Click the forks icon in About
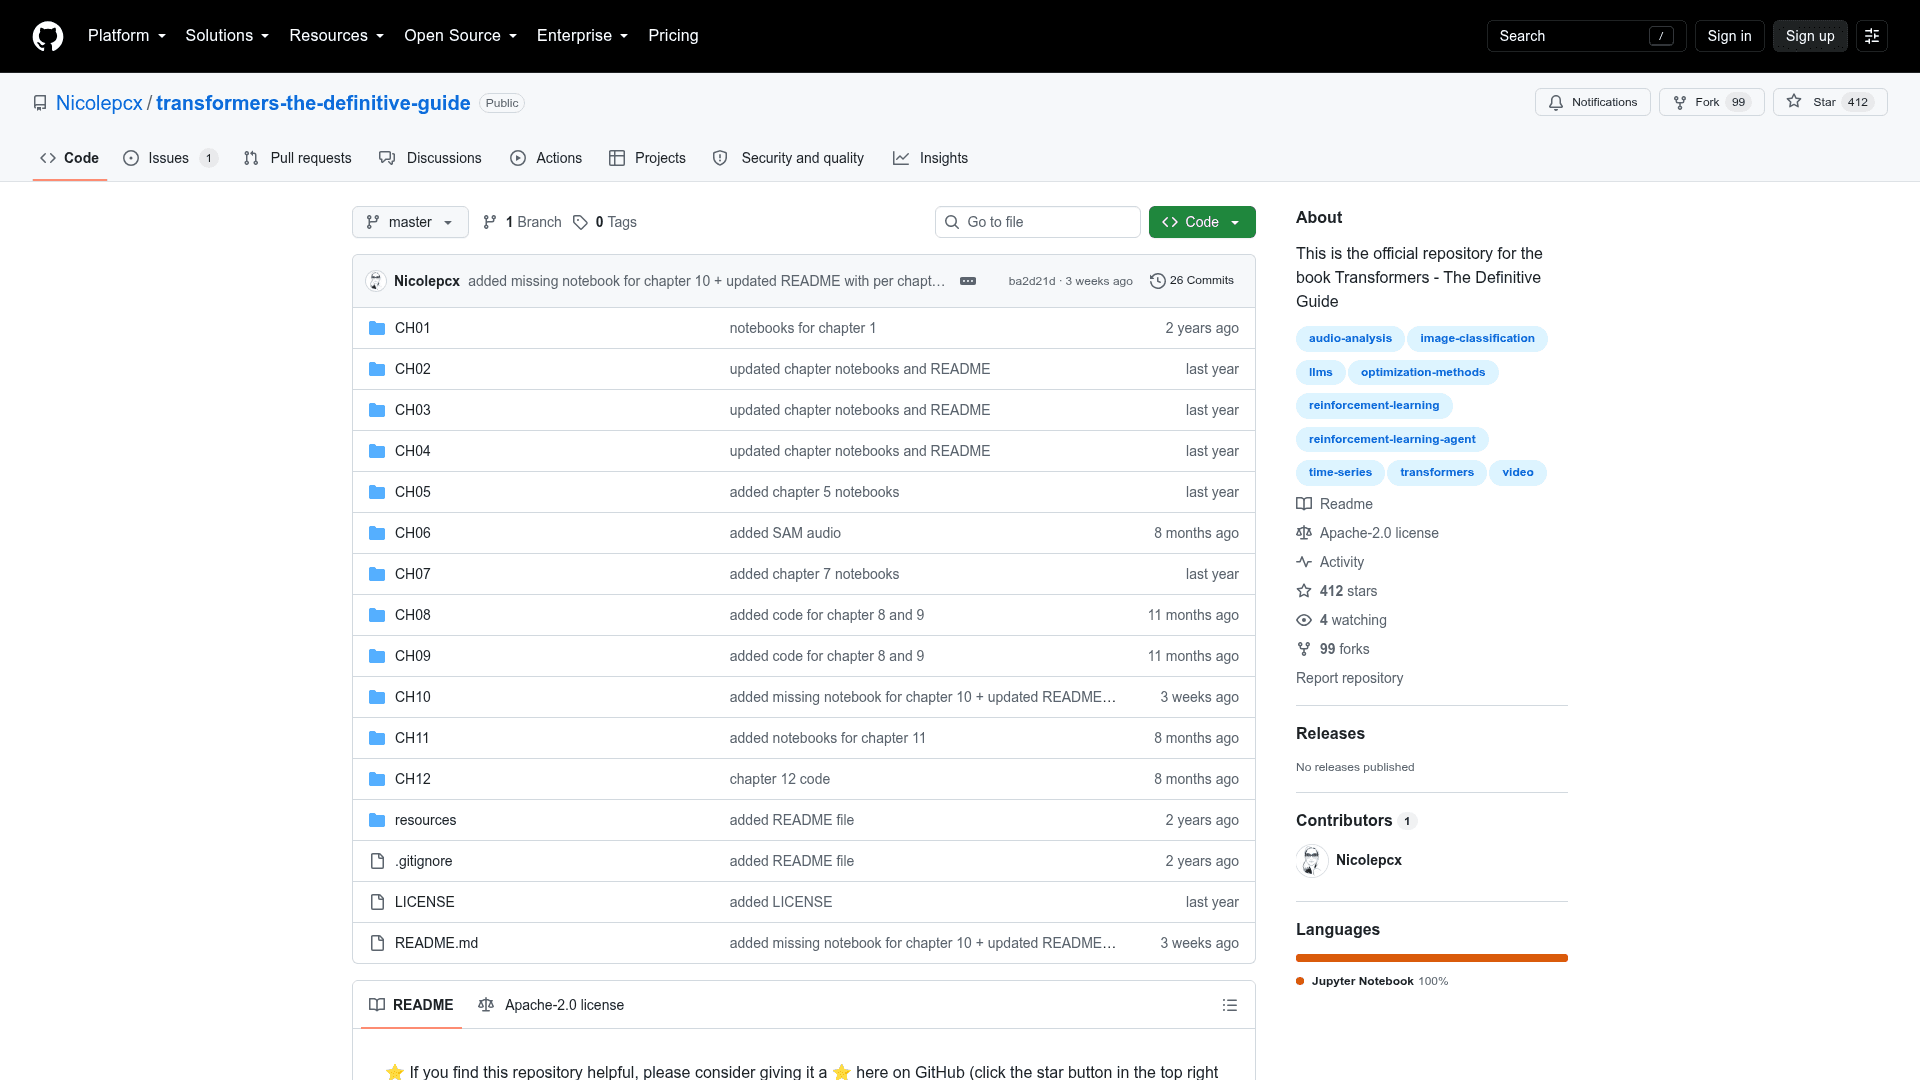1920x1080 pixels. [1304, 649]
